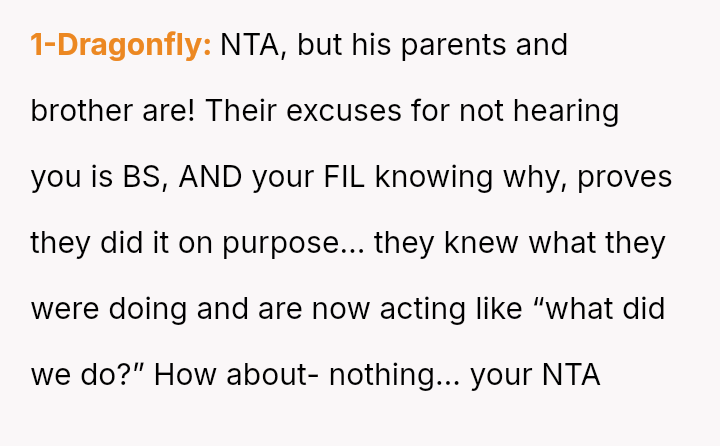Click the word "doing"
Image resolution: width=720 pixels, height=446 pixels.
click(148, 310)
